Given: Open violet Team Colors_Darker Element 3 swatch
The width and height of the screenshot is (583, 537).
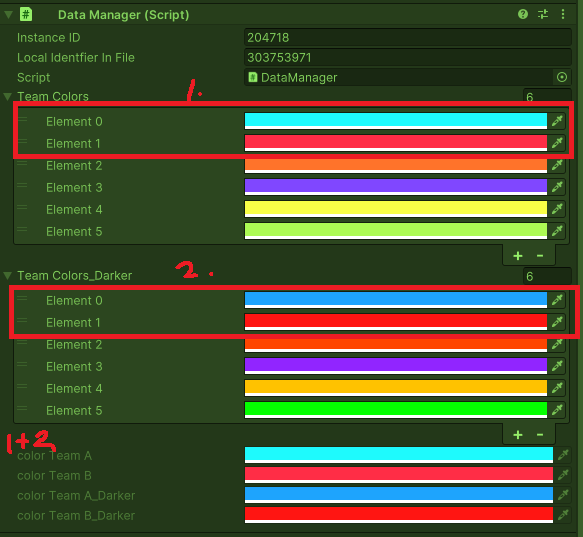Looking at the screenshot, I should [x=396, y=366].
